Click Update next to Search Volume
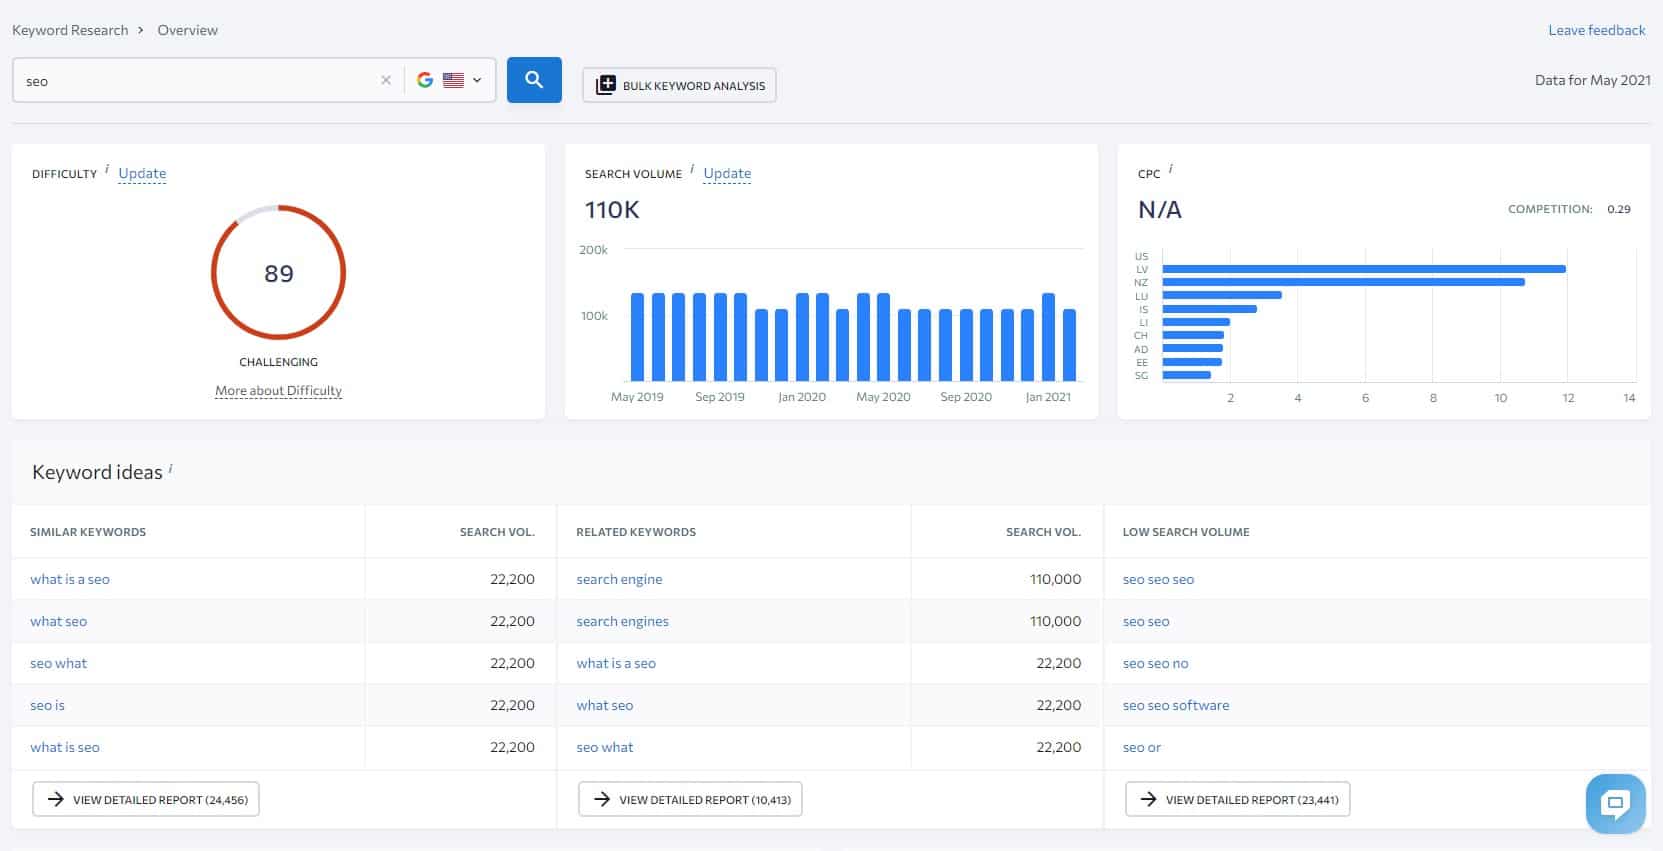Viewport: 1663px width, 851px height. [x=727, y=173]
